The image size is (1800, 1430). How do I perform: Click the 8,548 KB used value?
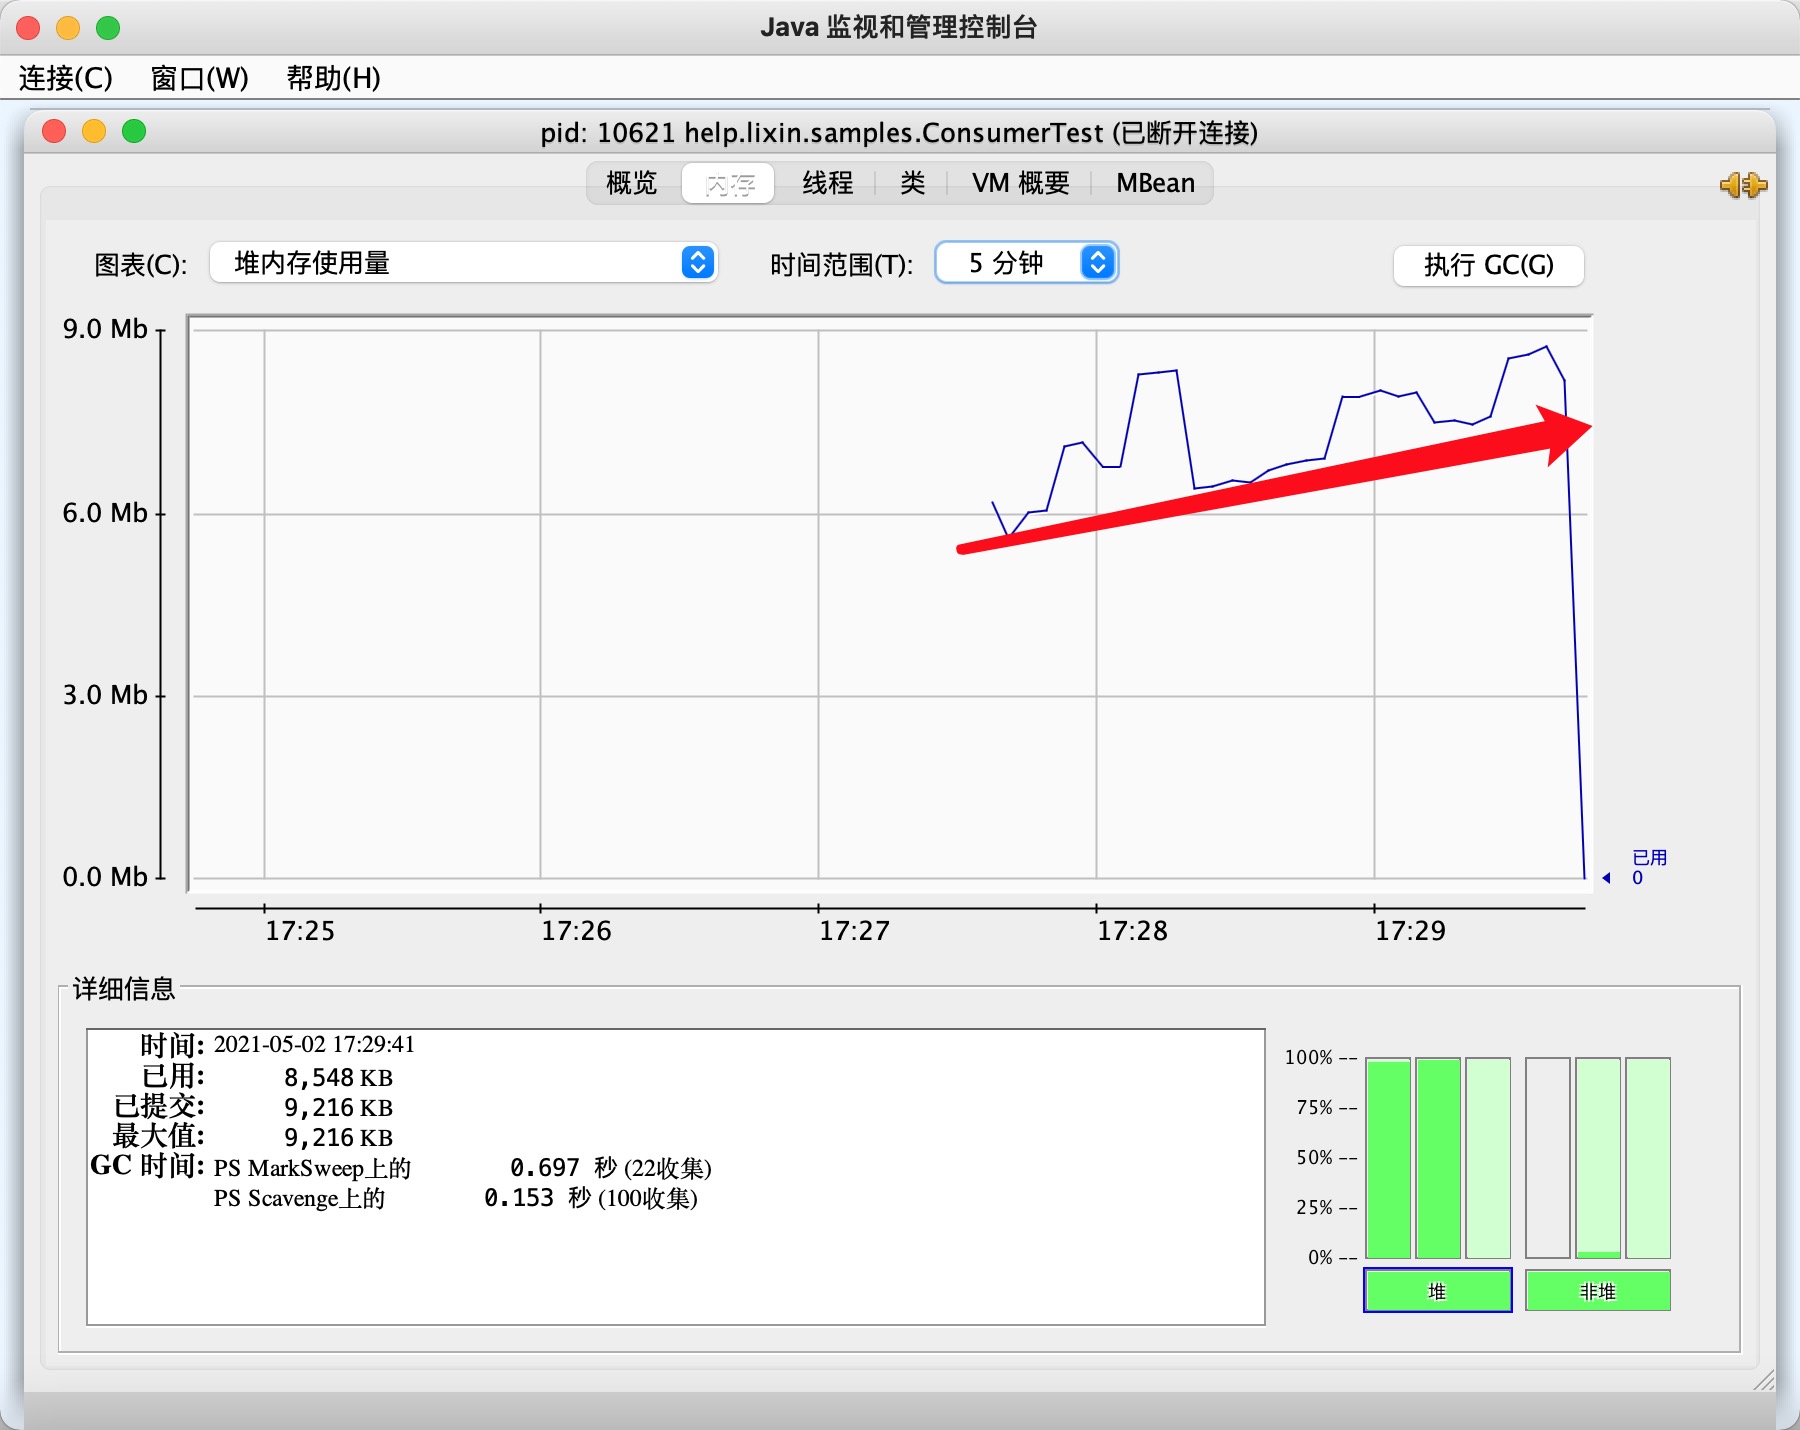click(x=338, y=1077)
